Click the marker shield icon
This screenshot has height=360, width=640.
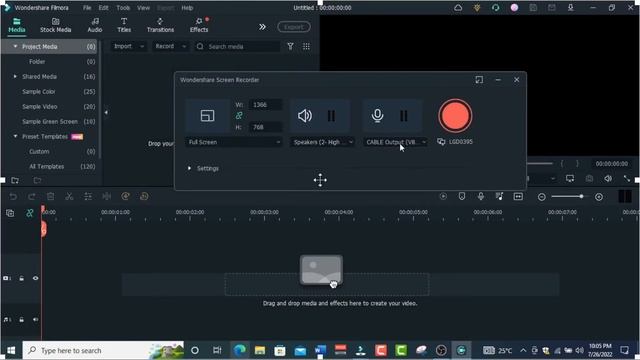(x=462, y=196)
